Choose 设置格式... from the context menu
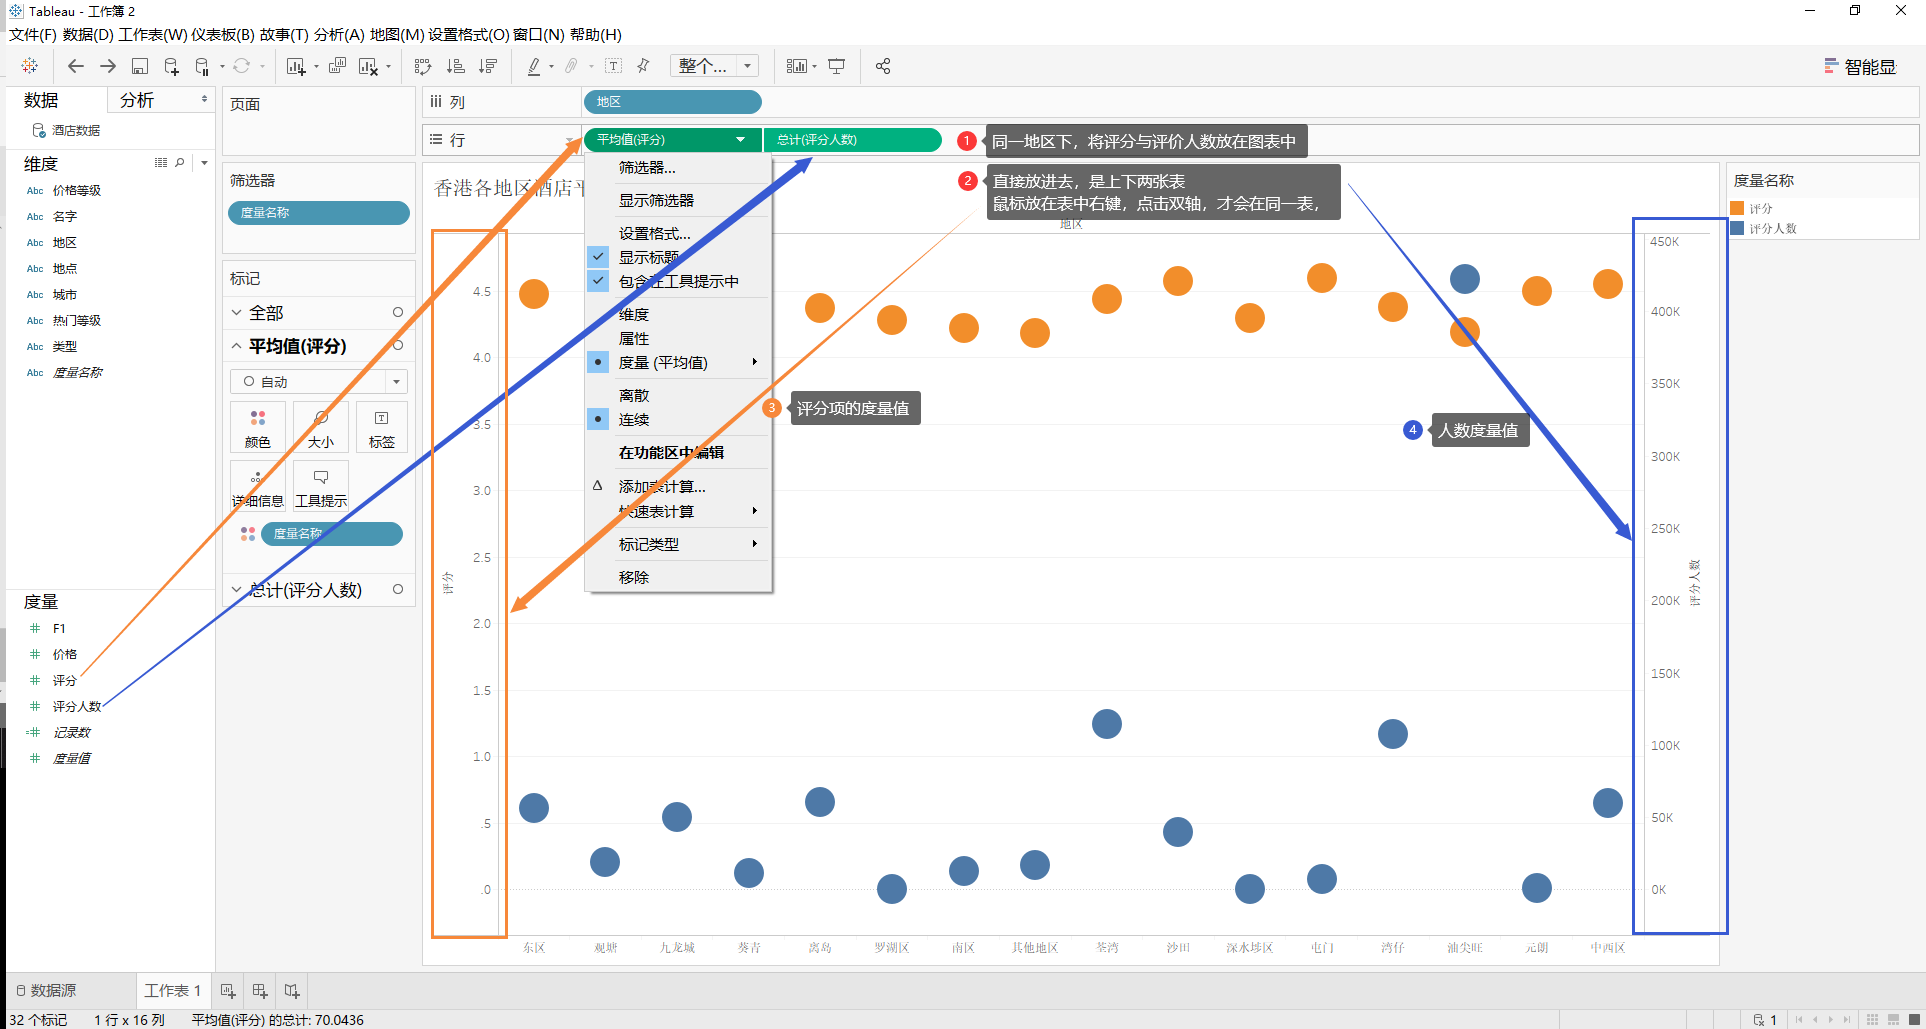This screenshot has width=1926, height=1029. 655,234
